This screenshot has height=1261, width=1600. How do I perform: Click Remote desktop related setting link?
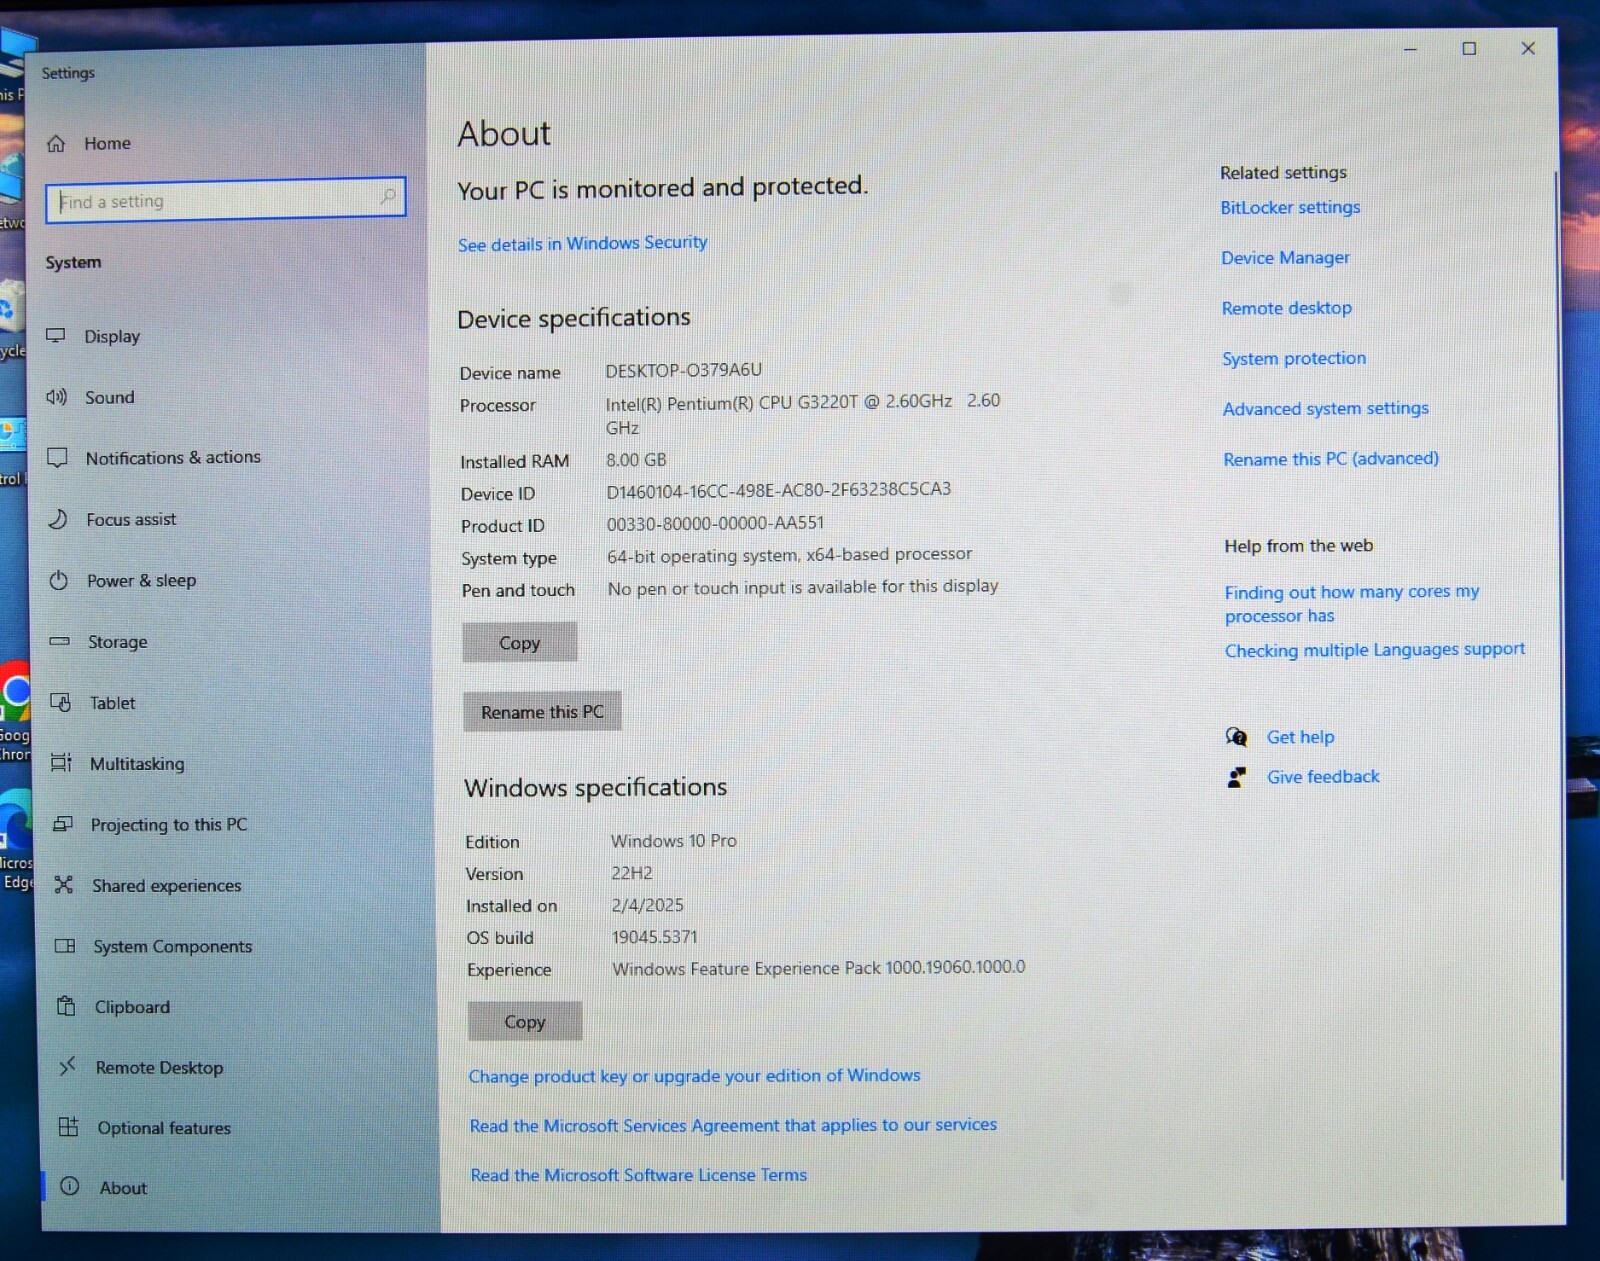[1286, 308]
